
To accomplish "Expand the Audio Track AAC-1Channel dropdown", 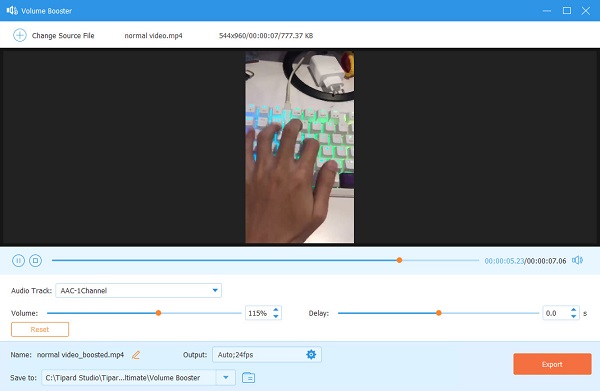I will pyautogui.click(x=215, y=290).
